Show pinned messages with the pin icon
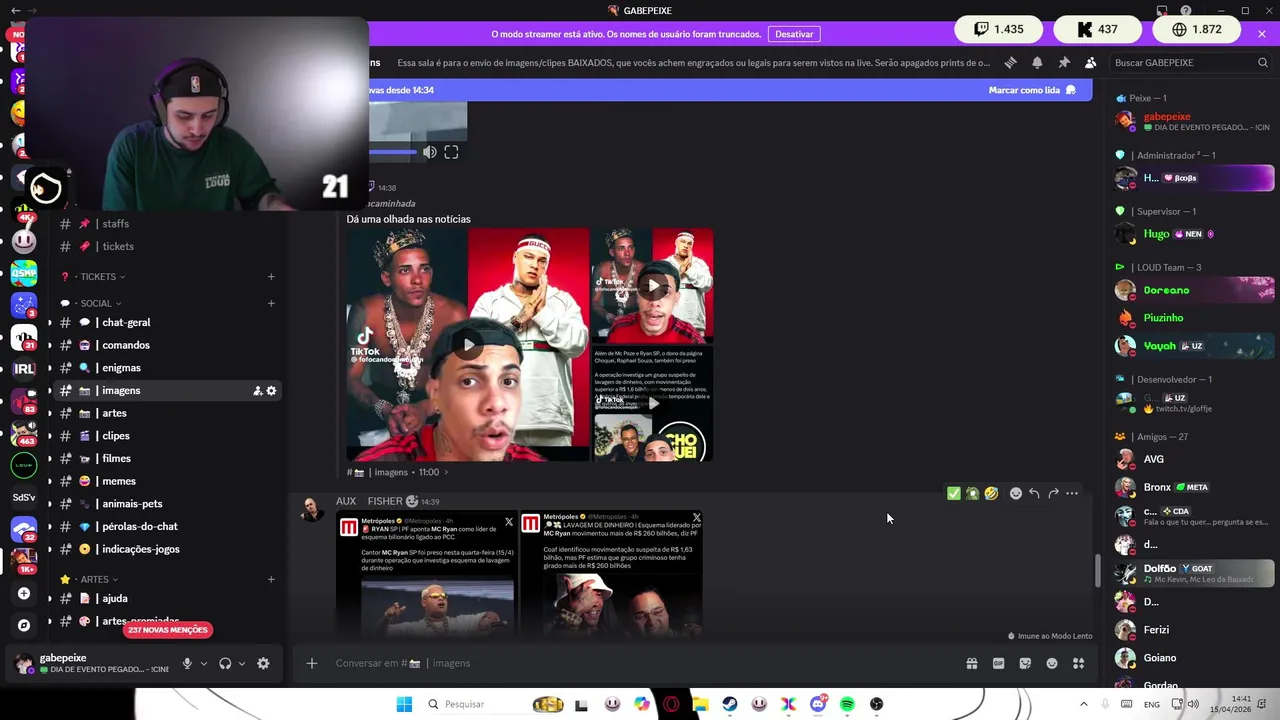The height and width of the screenshot is (720, 1280). 1064,62
